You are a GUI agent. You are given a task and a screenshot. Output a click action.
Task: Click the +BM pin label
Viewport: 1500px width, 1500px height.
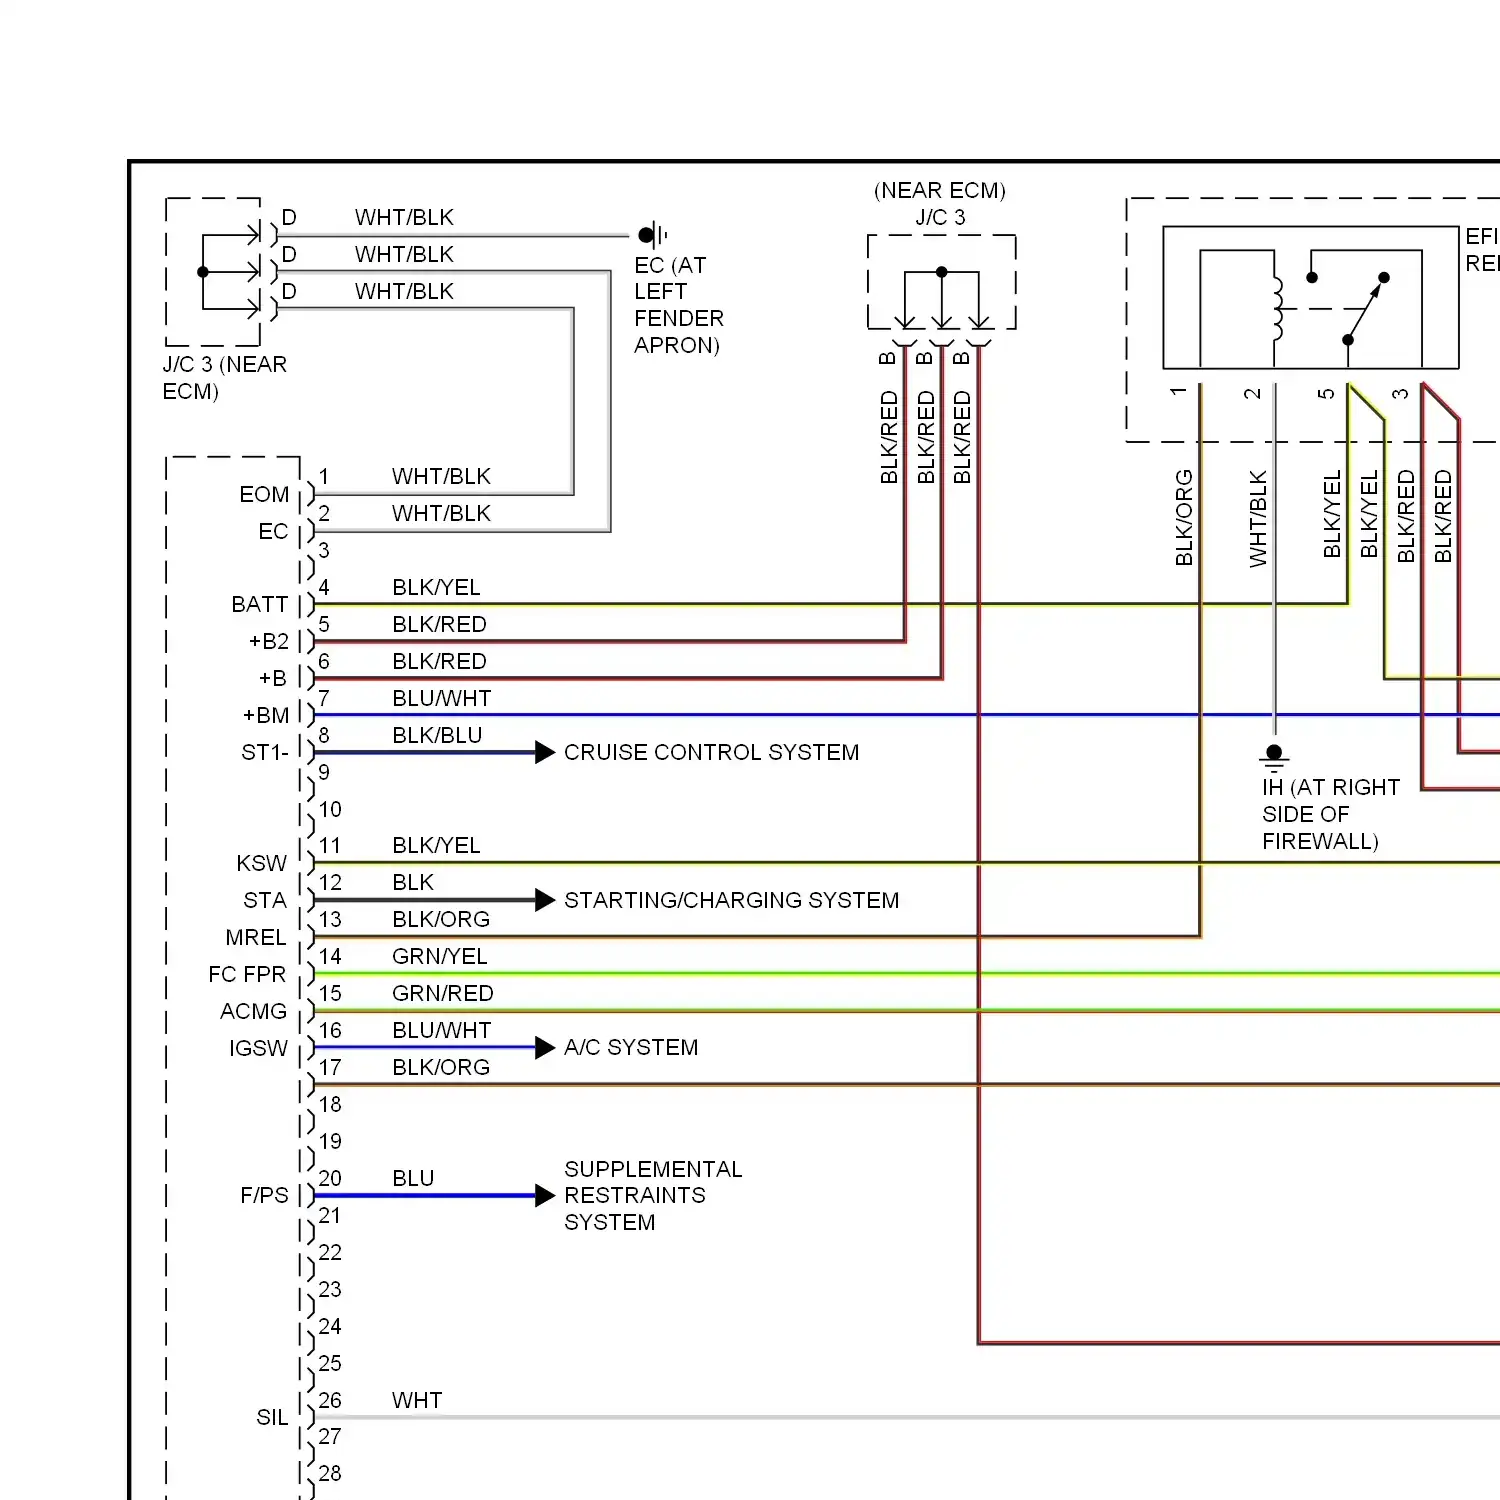tap(266, 716)
